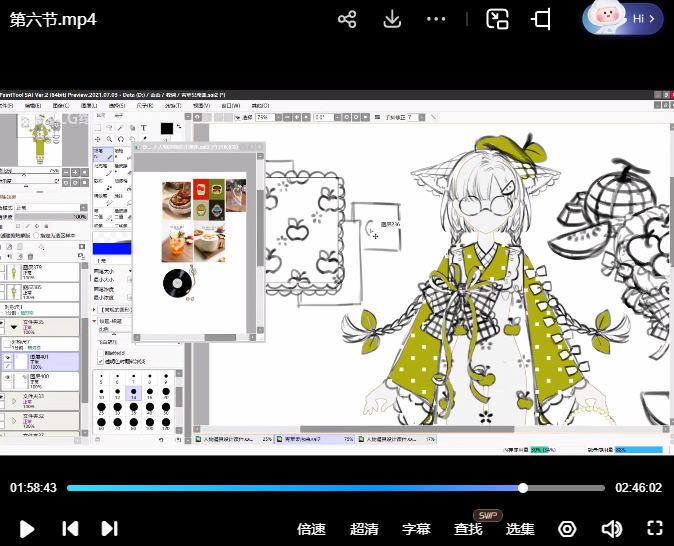Download the video with the download icon
The image size is (674, 546).
392,20
